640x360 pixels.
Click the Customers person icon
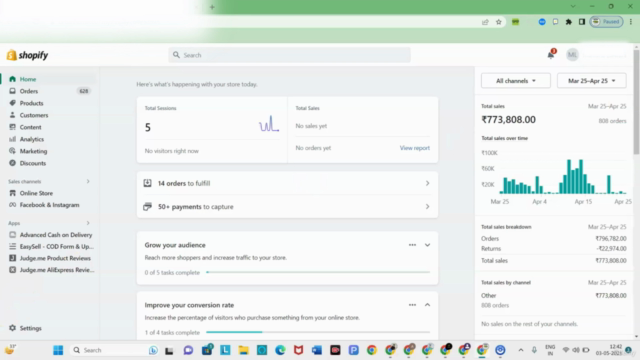12,115
